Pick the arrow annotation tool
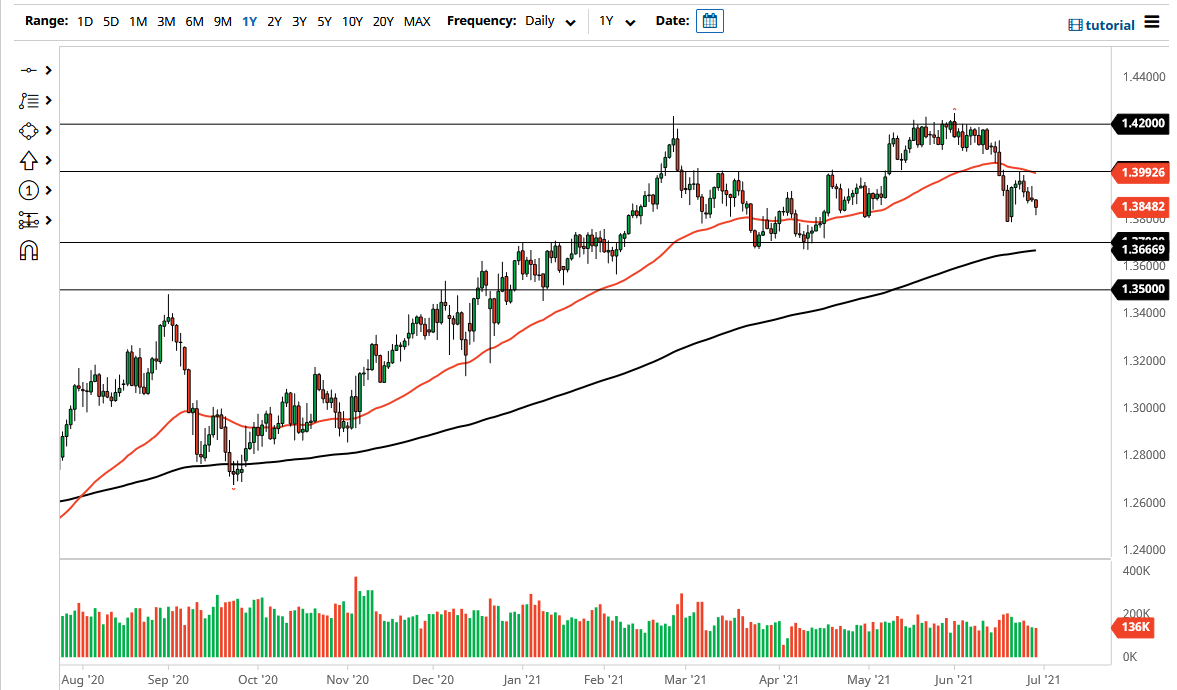Screen dimensions: 1177x690 click(28, 160)
